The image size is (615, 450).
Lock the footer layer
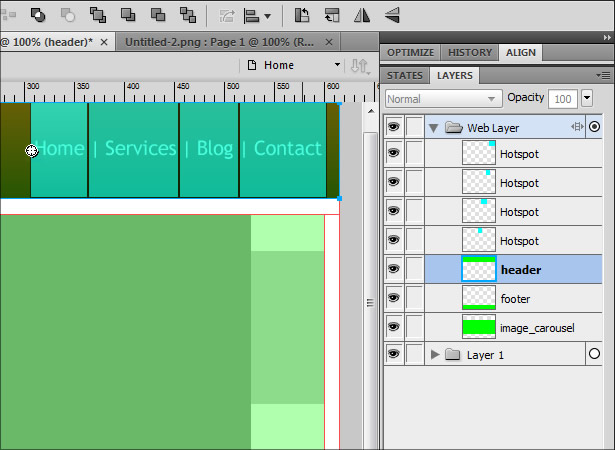414,298
